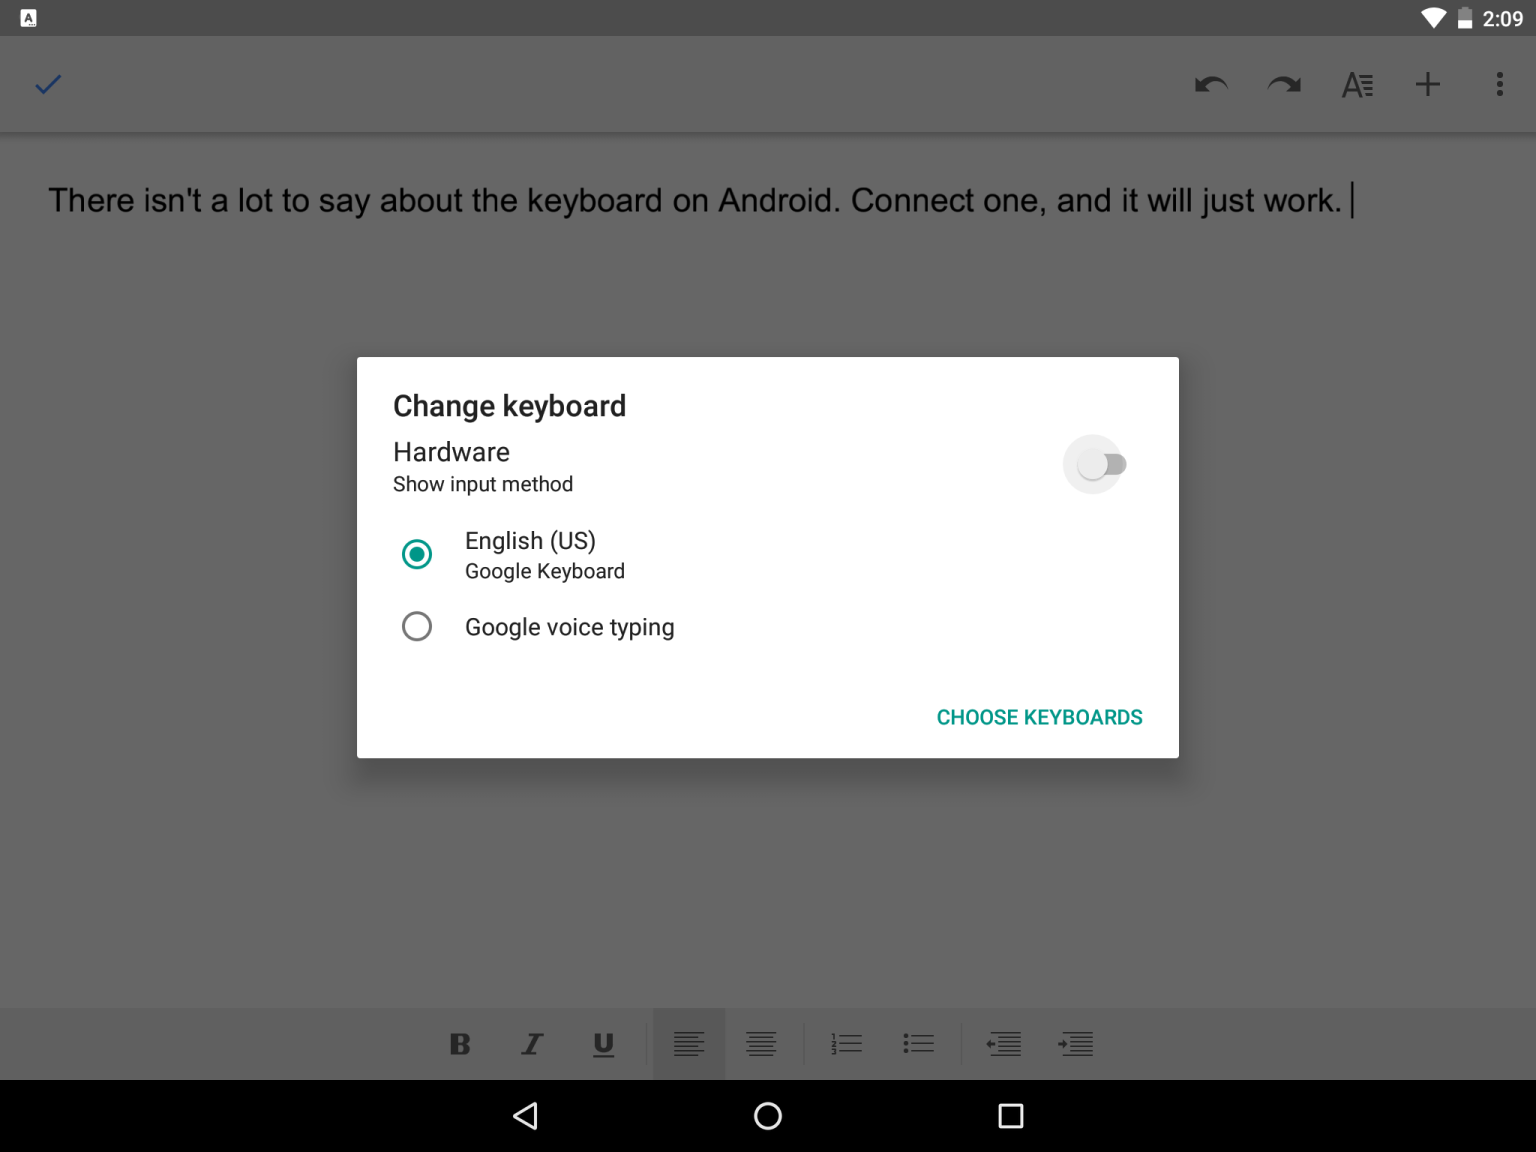Viewport: 1536px width, 1152px height.
Task: Select Google voice typing
Action: 417,626
